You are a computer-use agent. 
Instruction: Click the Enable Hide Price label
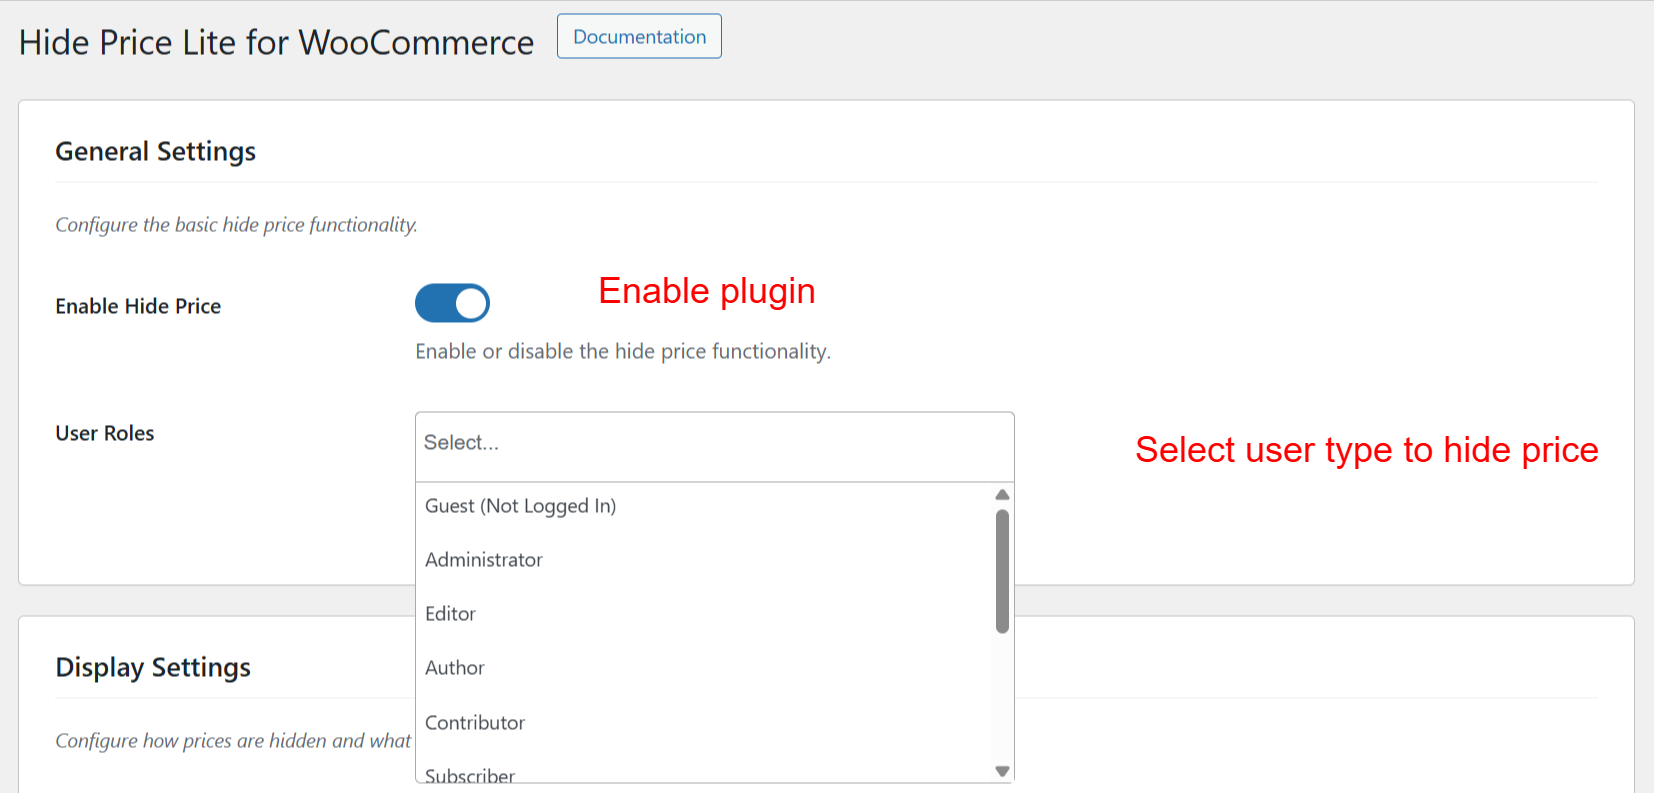pos(138,306)
